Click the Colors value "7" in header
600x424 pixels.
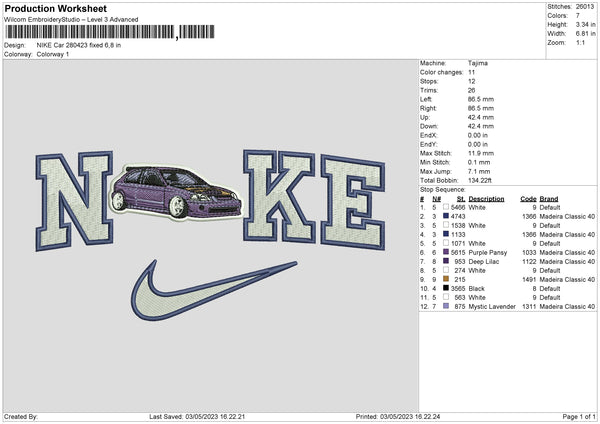(578, 16)
